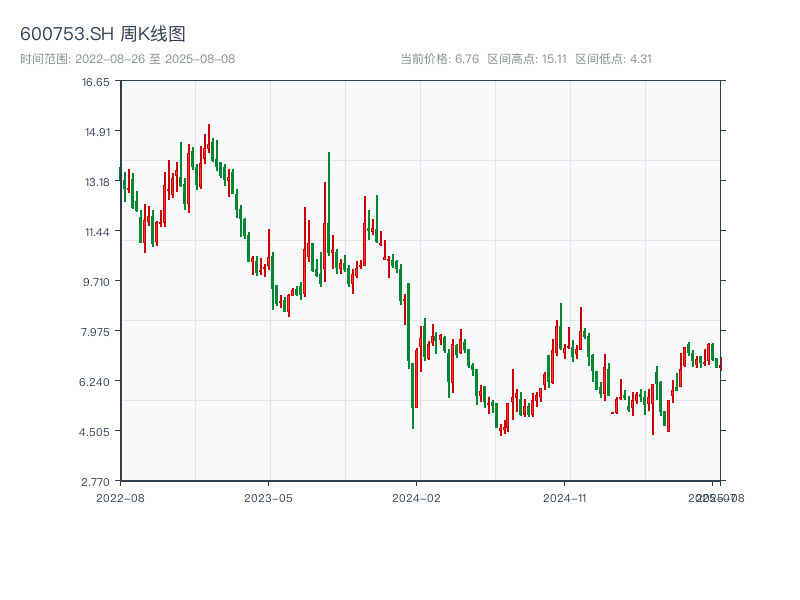Screen dimensions: 800x600
Task: Click the y-axis value 9.710
Action: point(96,282)
